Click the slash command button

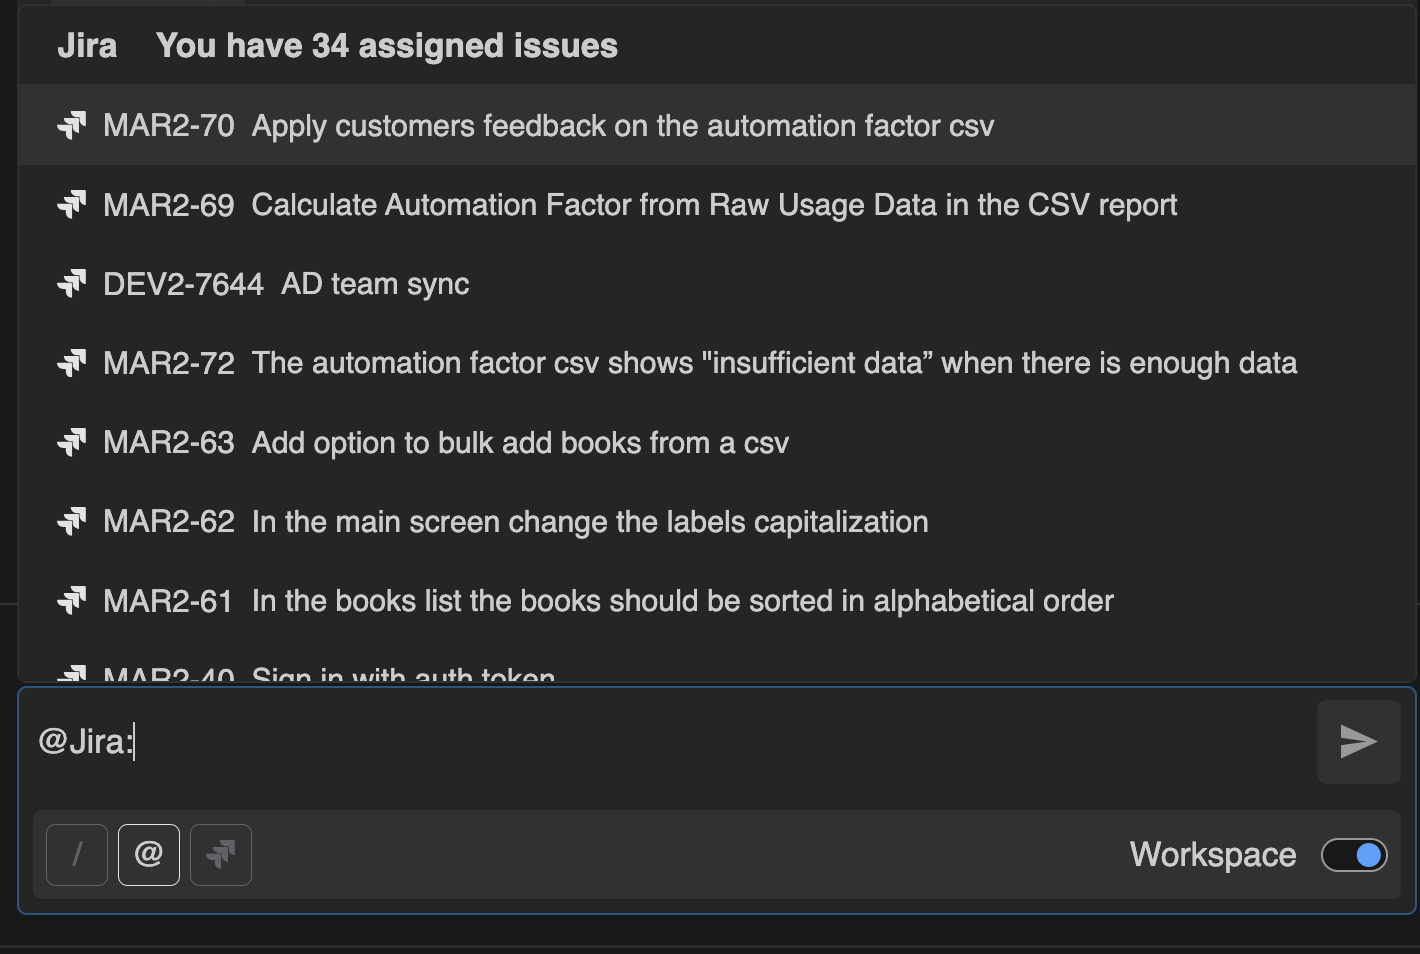coord(77,855)
